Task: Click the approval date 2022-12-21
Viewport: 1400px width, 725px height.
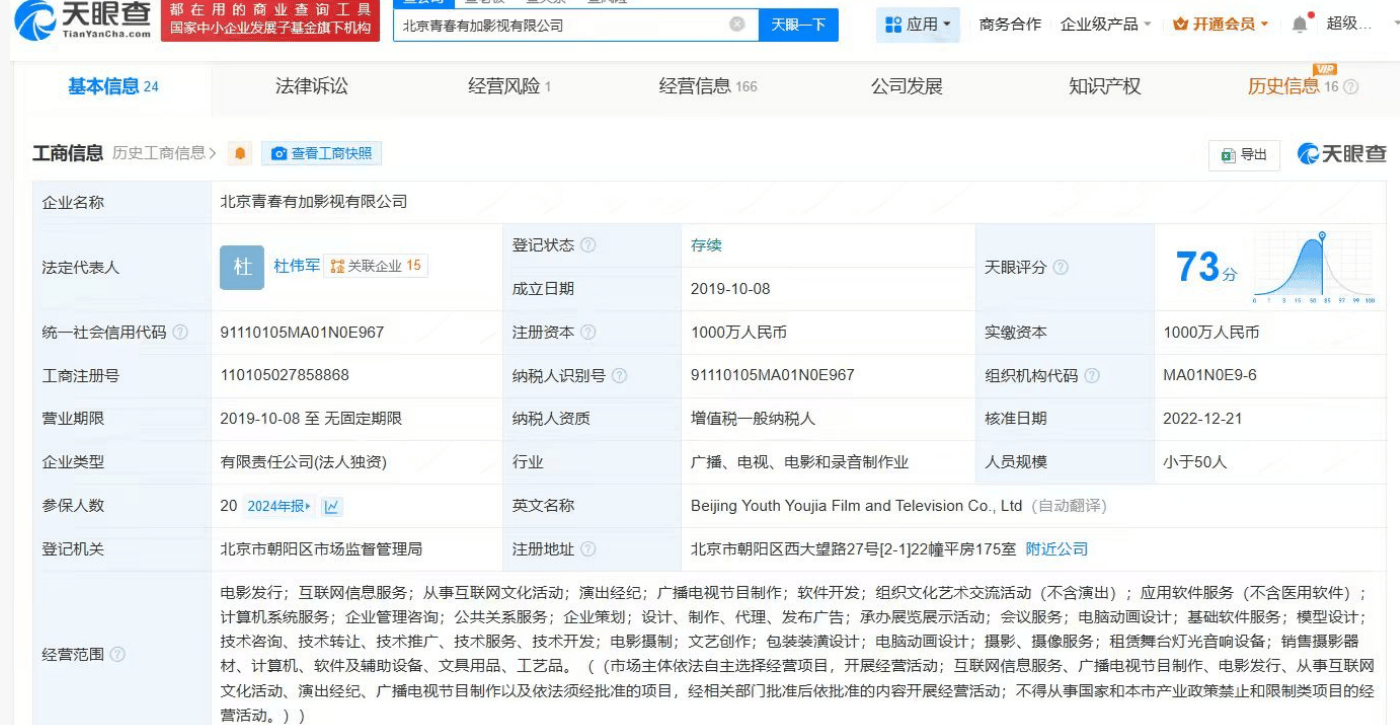Action: tap(1203, 419)
